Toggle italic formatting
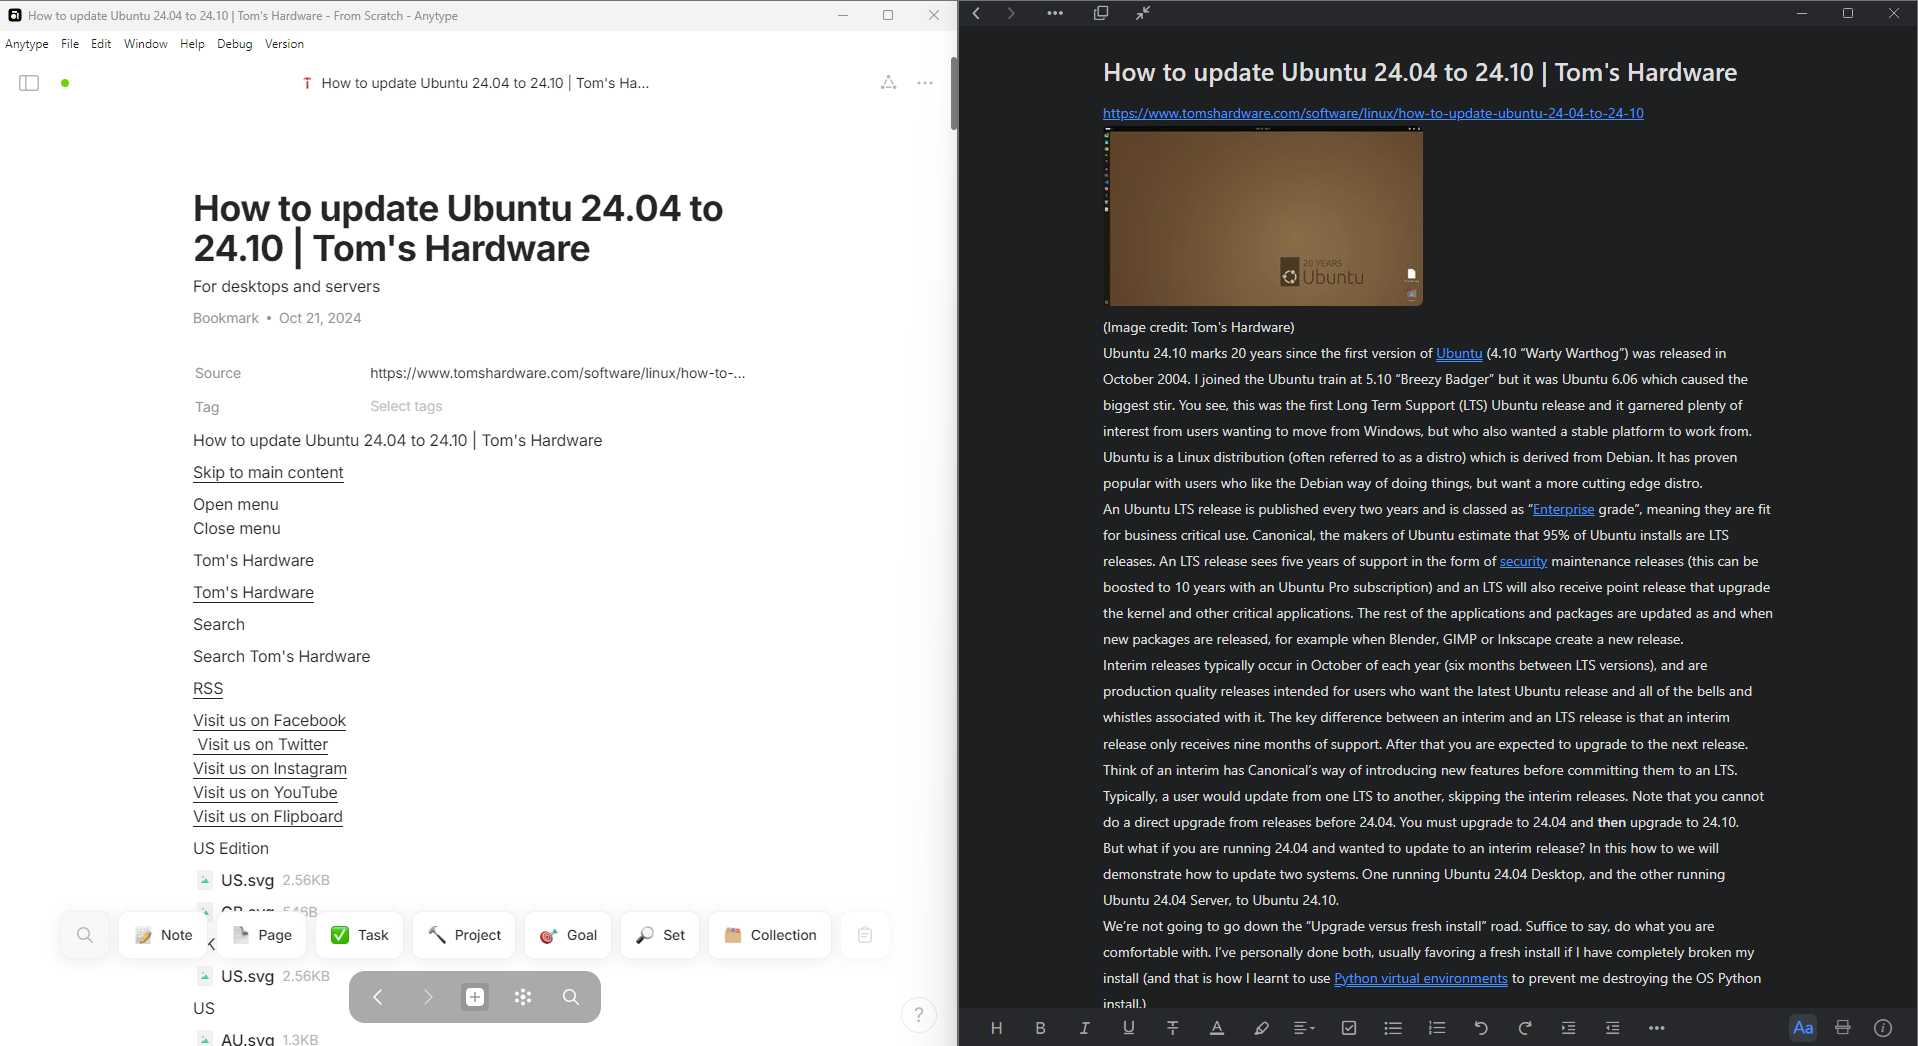1918x1046 pixels. [1084, 1028]
